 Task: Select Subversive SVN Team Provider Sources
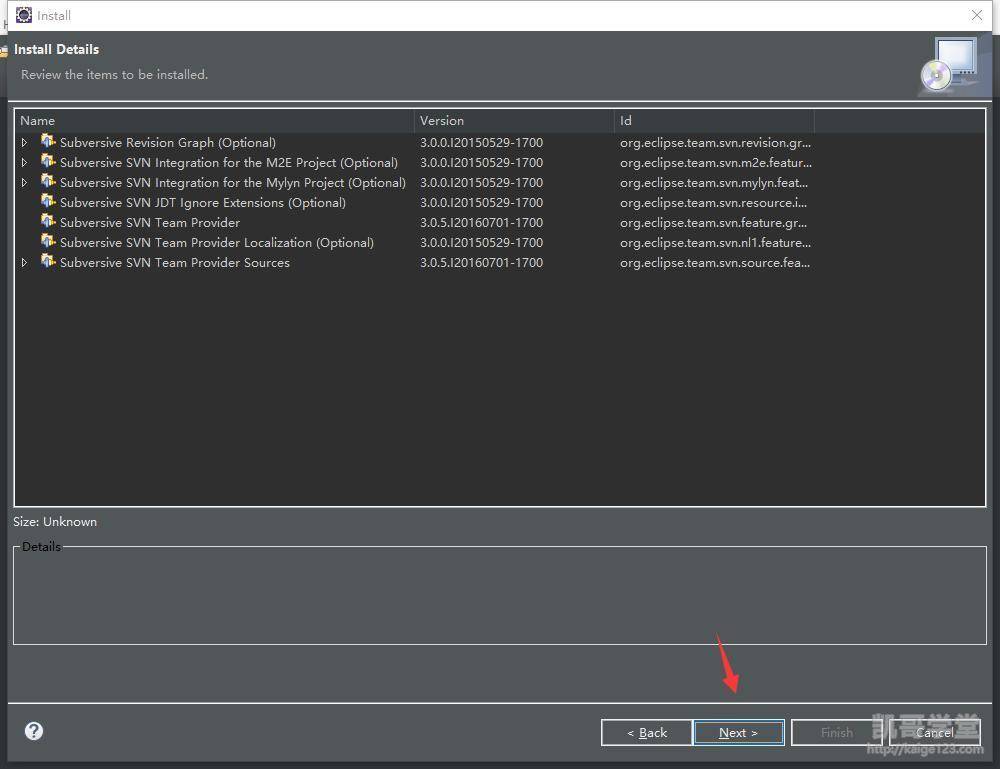point(175,263)
